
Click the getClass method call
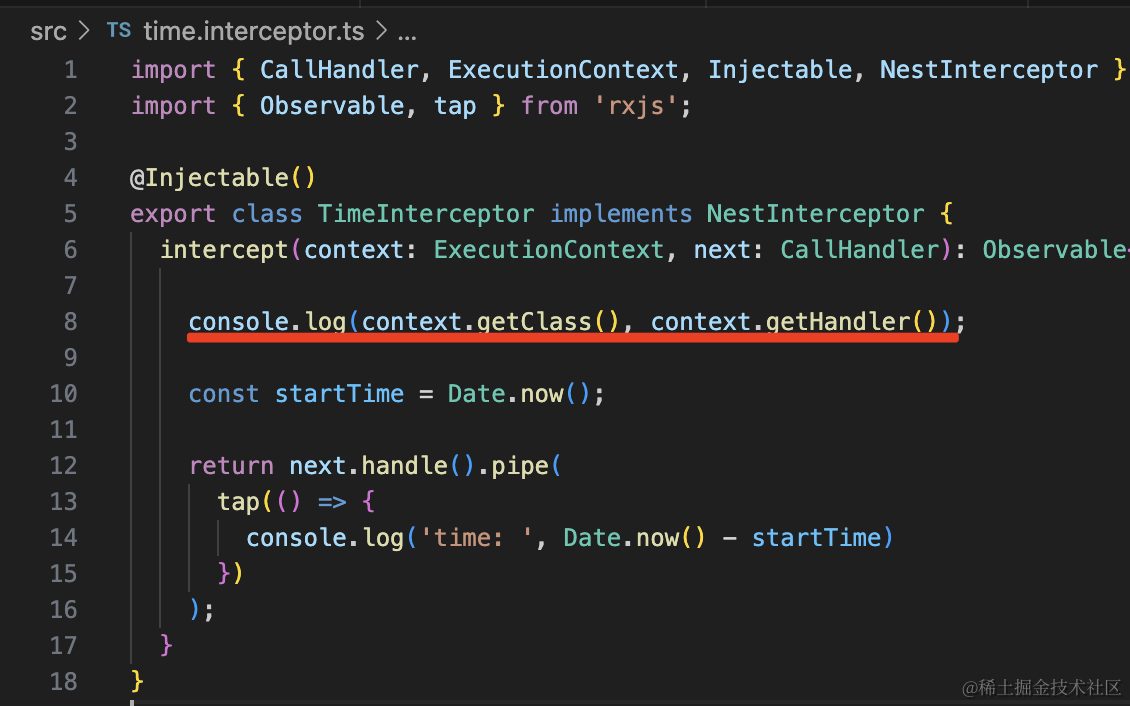click(534, 322)
